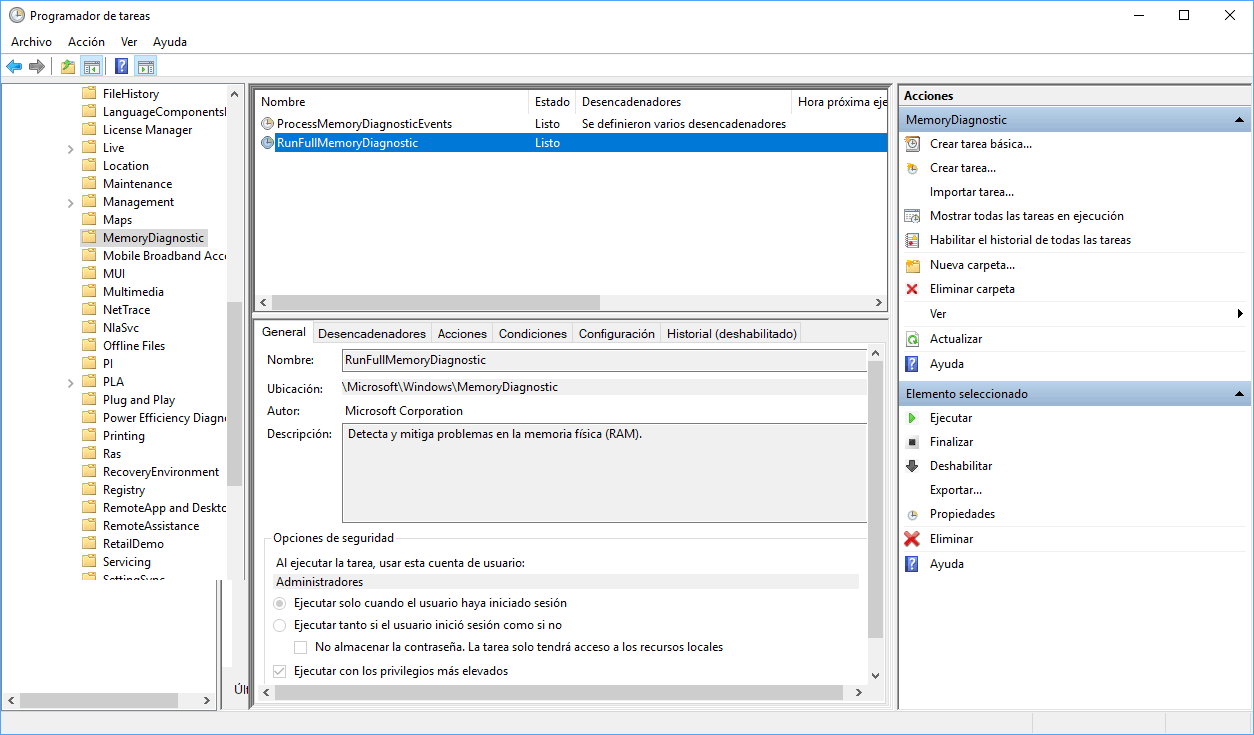Select the Registry folder in tree
Screen dimensions: 1254x735
click(x=124, y=490)
